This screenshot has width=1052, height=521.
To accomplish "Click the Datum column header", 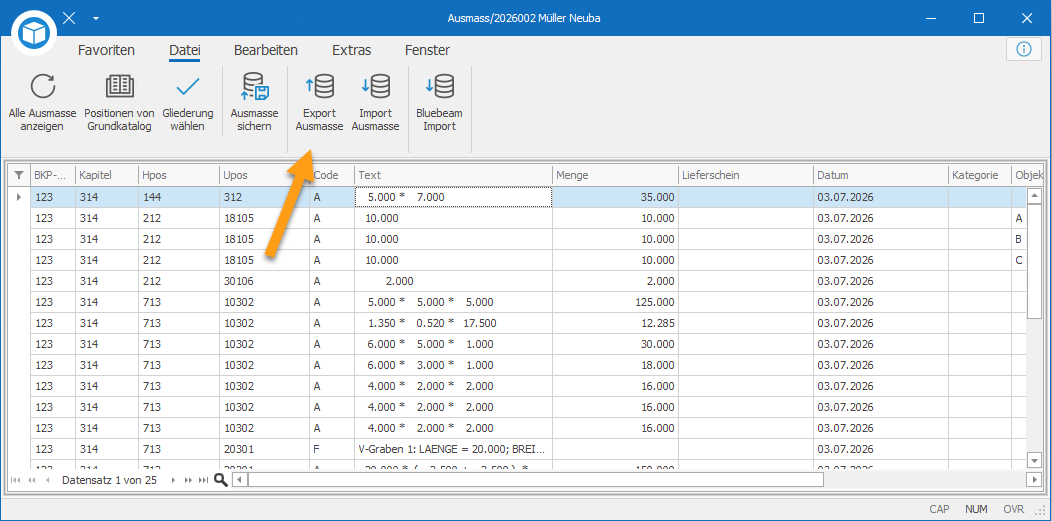I will point(880,175).
